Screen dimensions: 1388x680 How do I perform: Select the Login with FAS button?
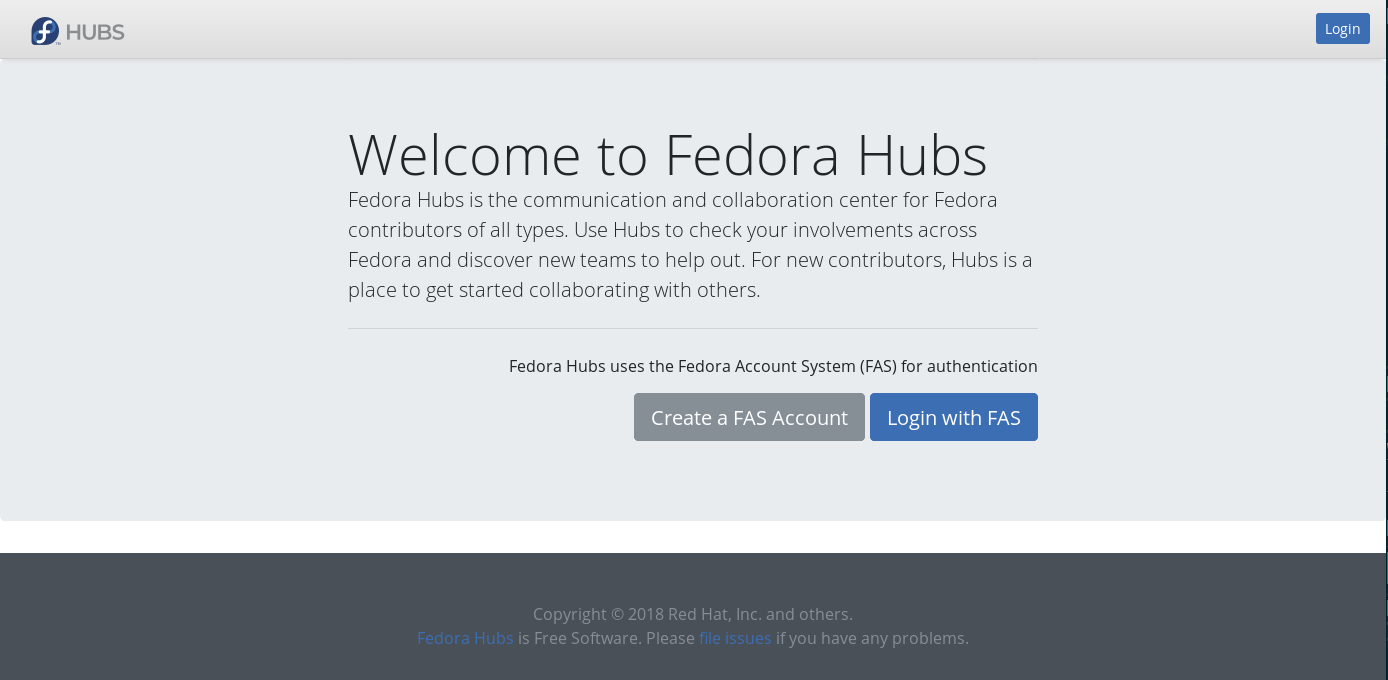tap(954, 417)
